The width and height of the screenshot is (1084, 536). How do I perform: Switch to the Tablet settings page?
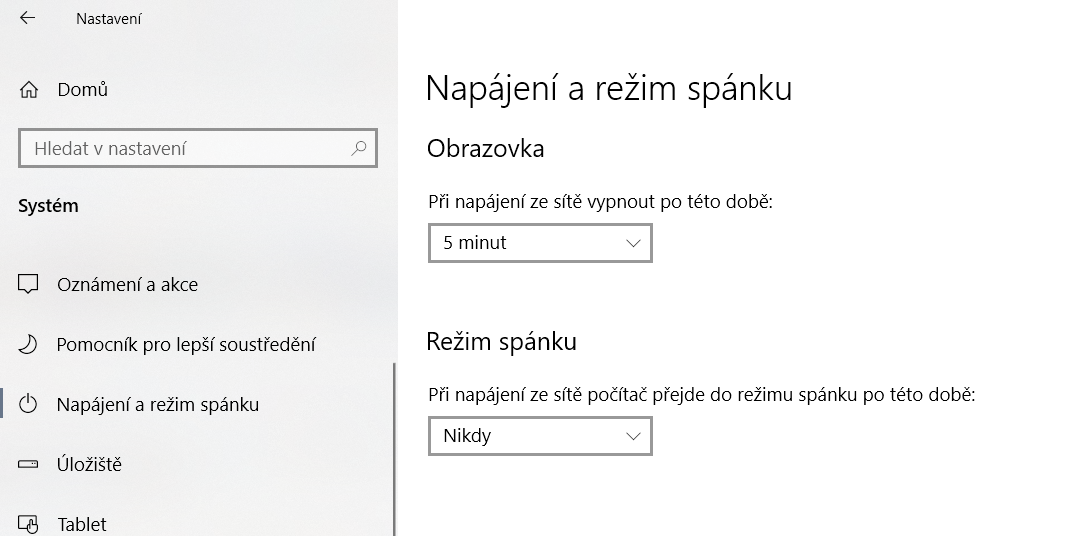[x=82, y=523]
